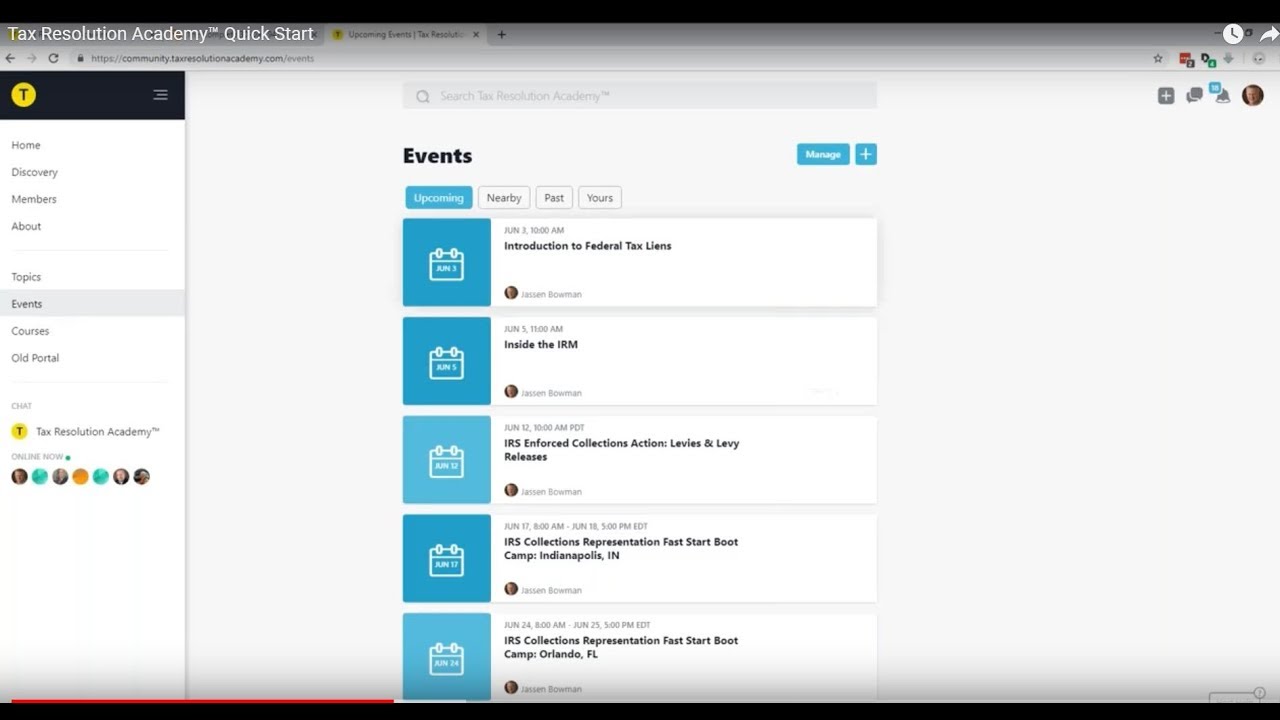Viewport: 1280px width, 720px height.
Task: Click Jassen Bowman on the Indianapolis event
Action: click(551, 590)
